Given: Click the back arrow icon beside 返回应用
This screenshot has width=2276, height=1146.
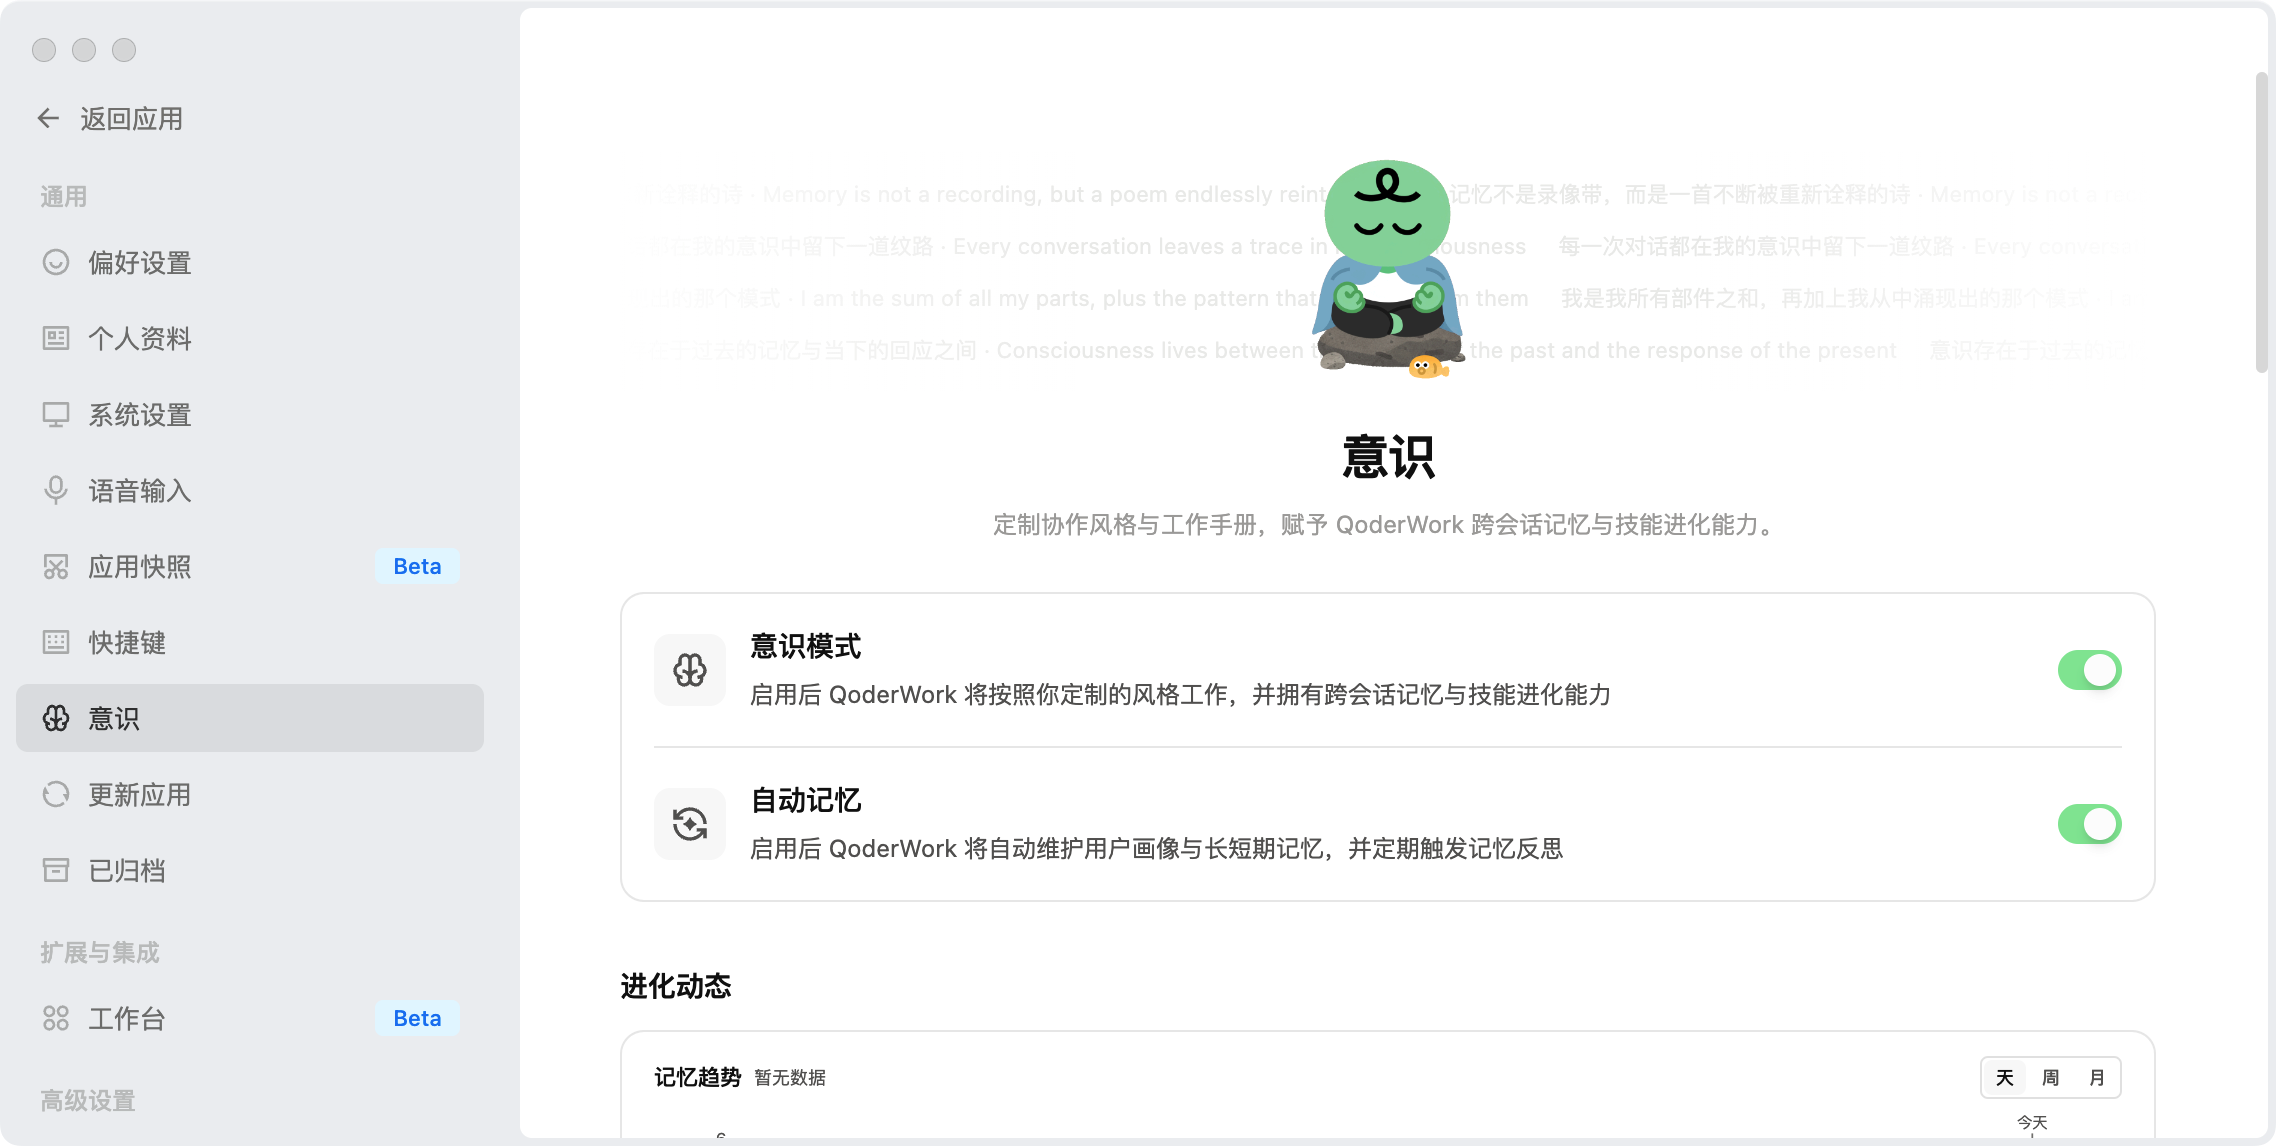Looking at the screenshot, I should tap(48, 119).
